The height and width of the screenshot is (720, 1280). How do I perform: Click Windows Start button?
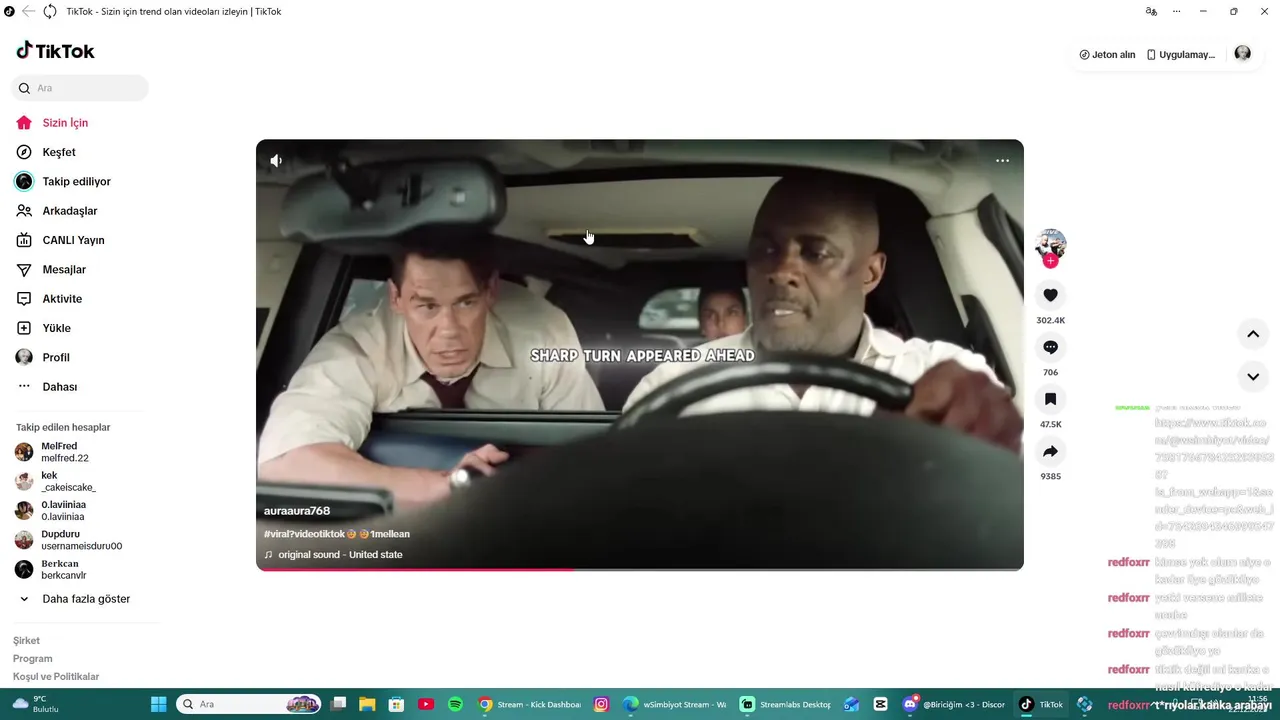click(x=158, y=704)
